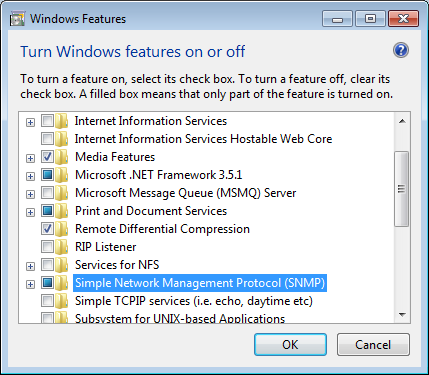Uncheck the Remote Differential Compression checkbox
The width and height of the screenshot is (429, 375).
tap(47, 229)
